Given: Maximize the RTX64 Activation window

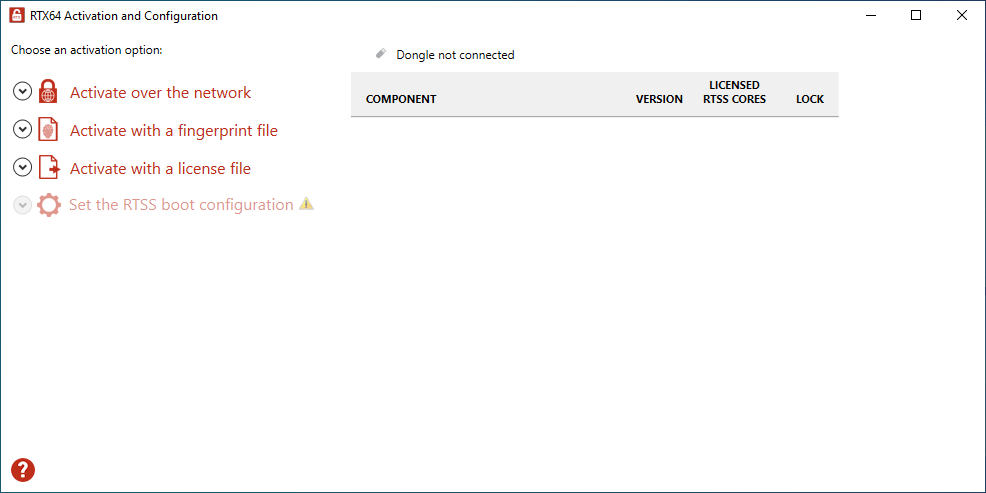Looking at the screenshot, I should pos(916,16).
